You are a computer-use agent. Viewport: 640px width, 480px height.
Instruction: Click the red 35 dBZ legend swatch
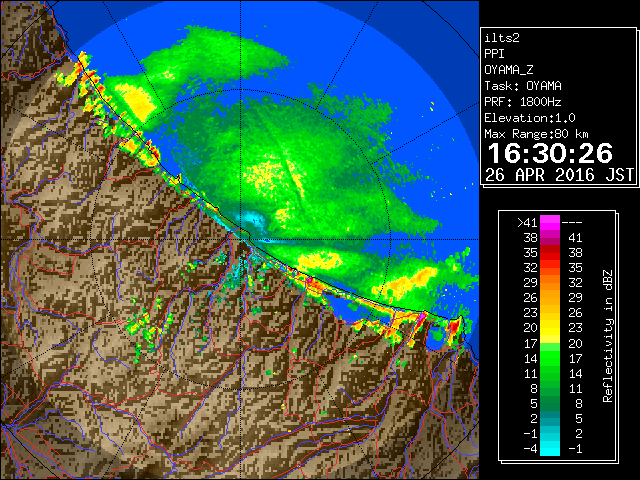coord(550,253)
